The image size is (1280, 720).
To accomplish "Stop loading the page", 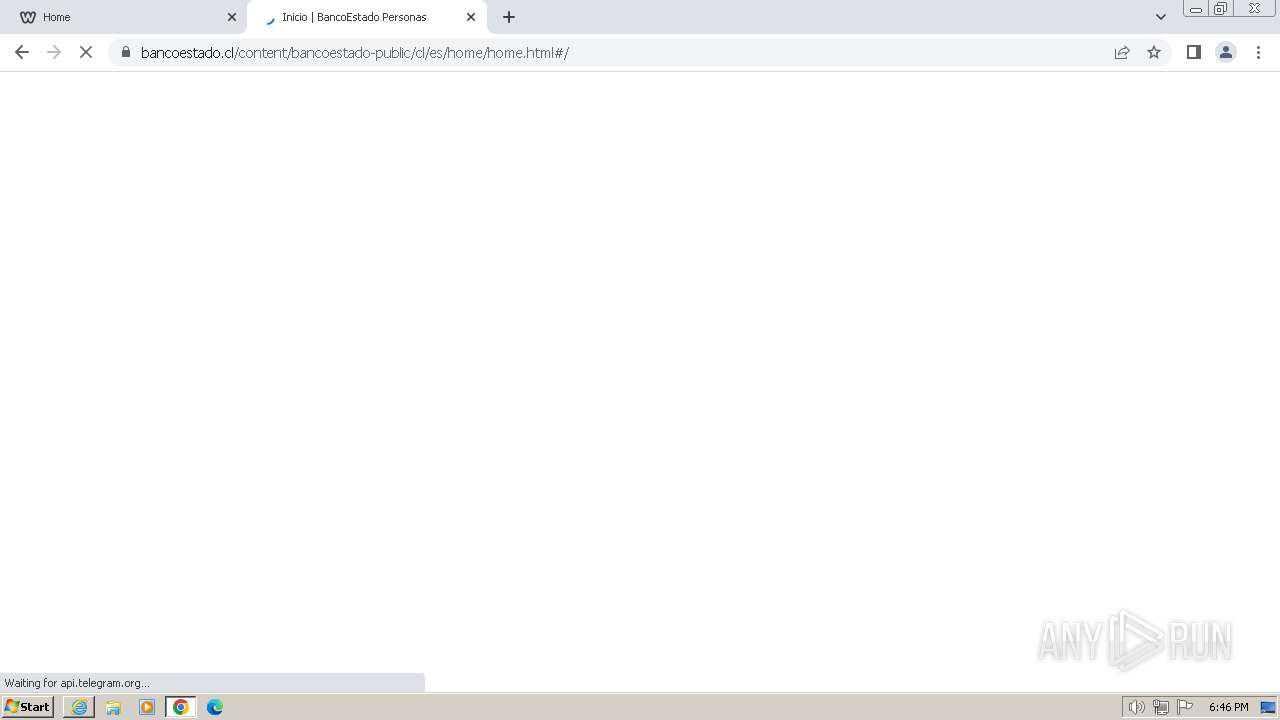I will tap(86, 52).
